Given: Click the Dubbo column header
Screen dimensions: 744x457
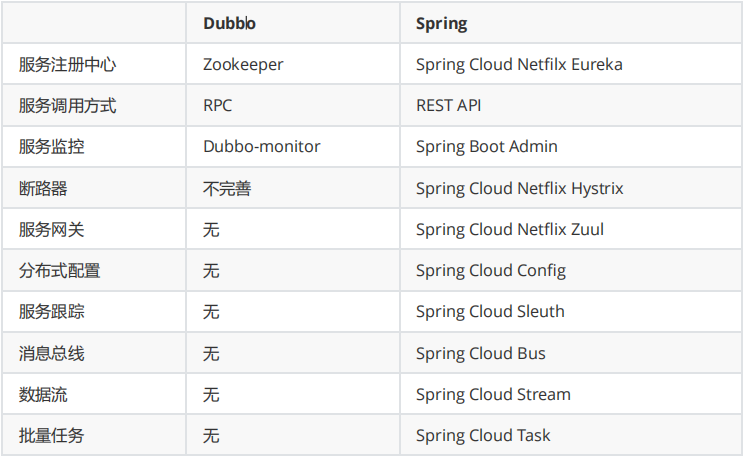Looking at the screenshot, I should (230, 23).
